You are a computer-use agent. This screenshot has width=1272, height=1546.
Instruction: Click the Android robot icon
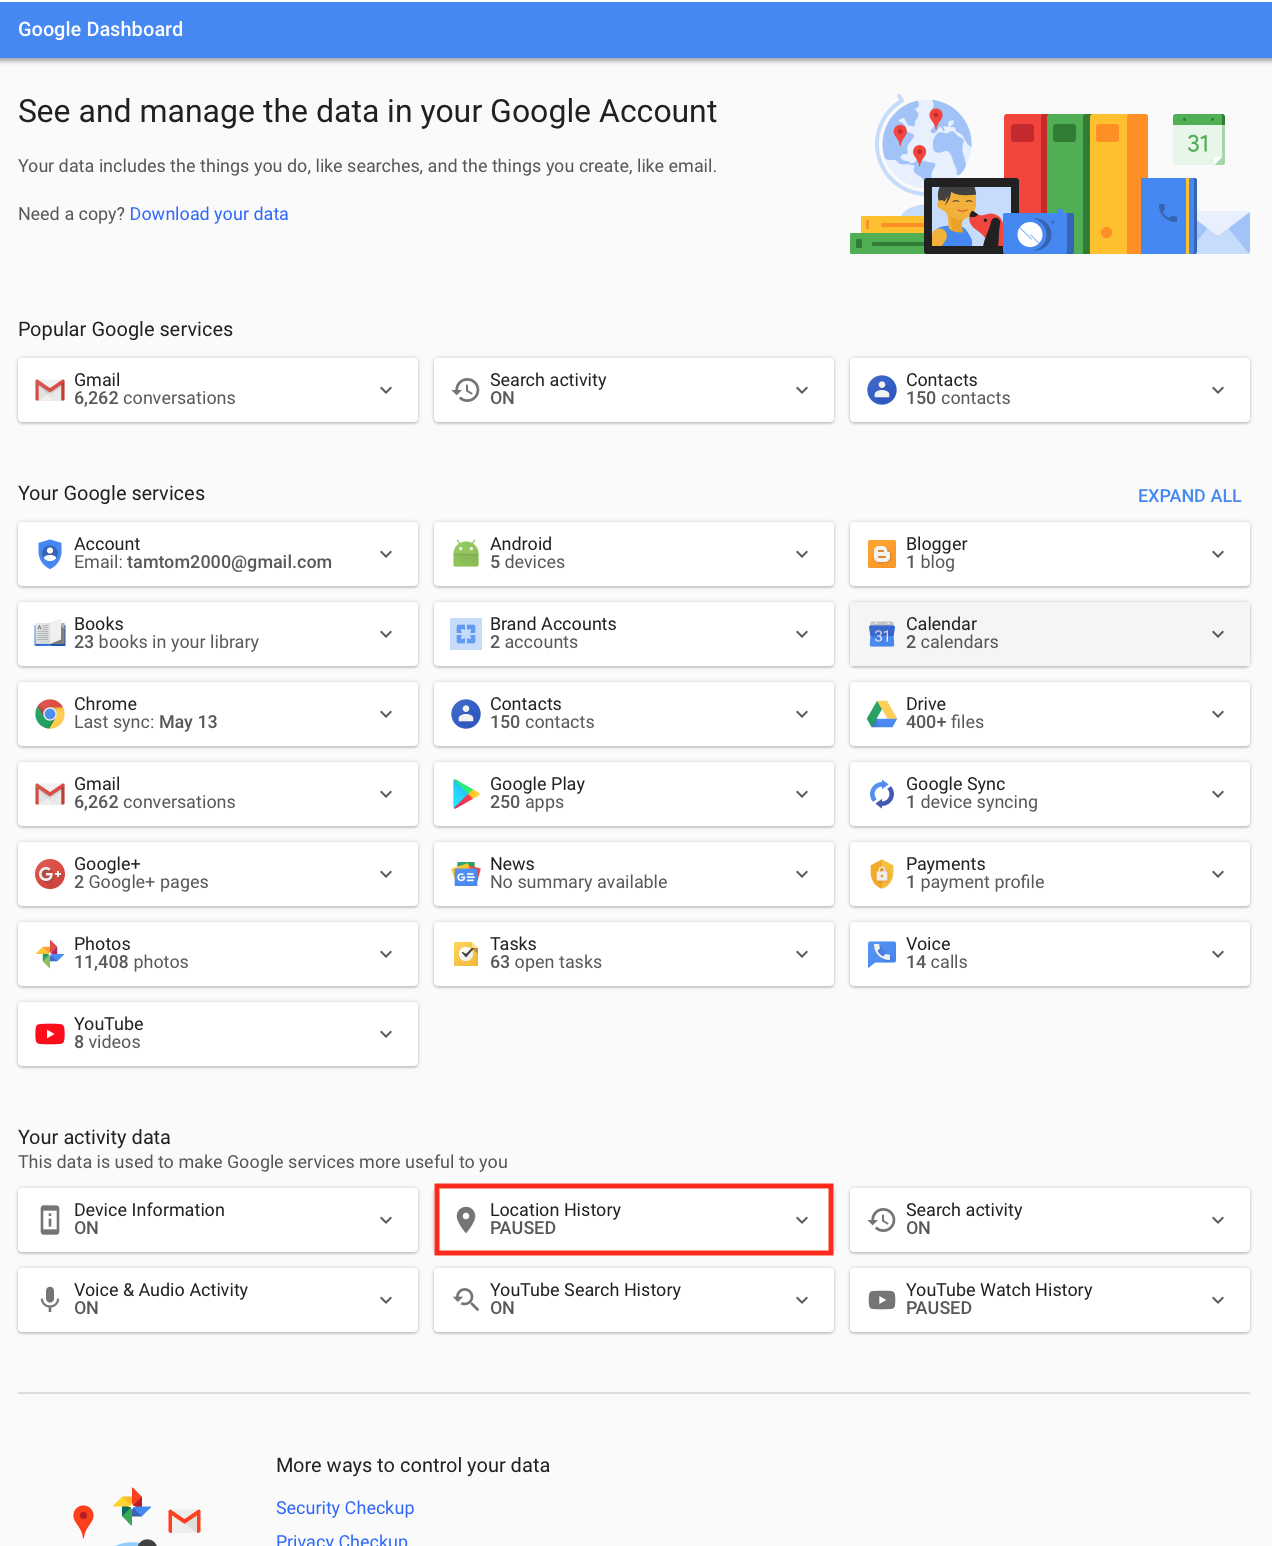[466, 553]
